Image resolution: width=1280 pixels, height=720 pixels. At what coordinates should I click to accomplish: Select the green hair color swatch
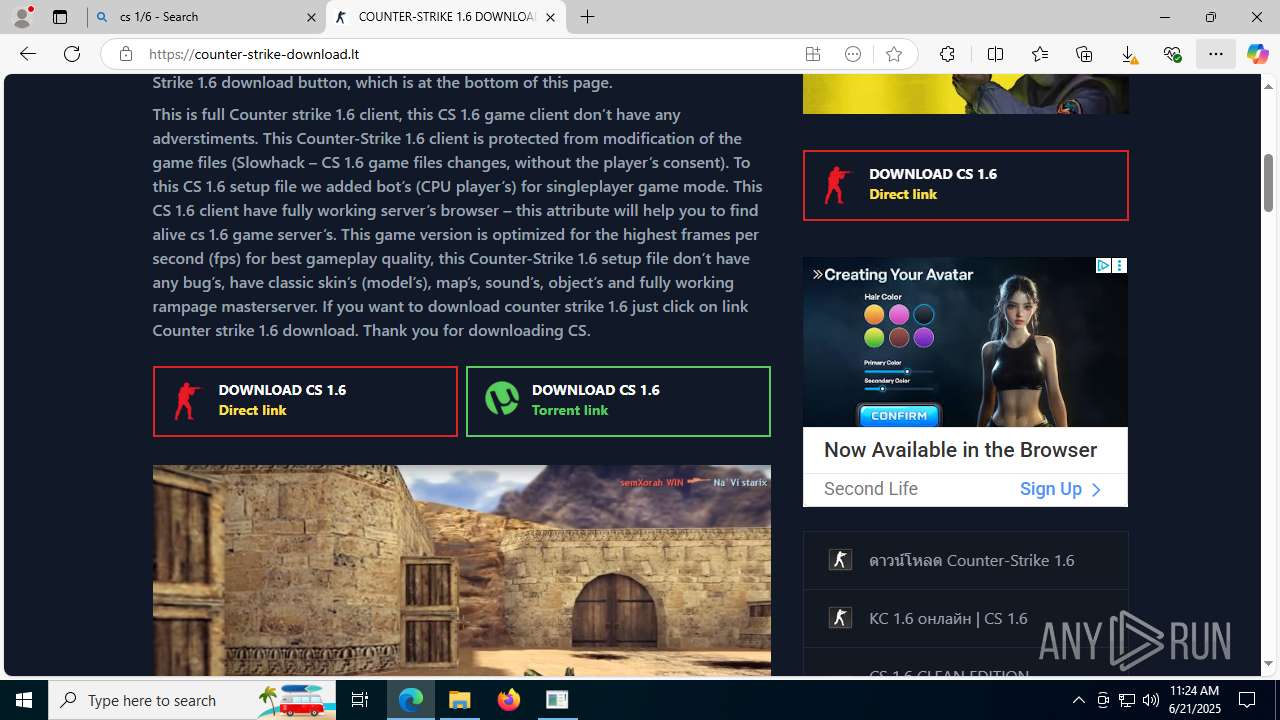[875, 337]
